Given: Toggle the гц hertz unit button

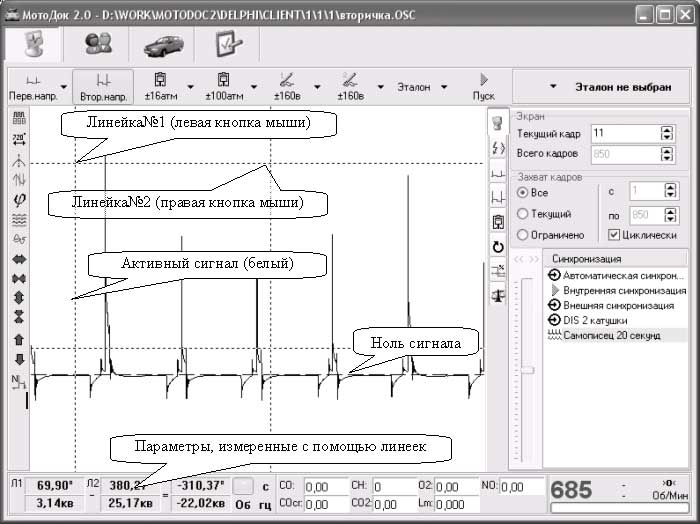Looking at the screenshot, I should pos(265,505).
